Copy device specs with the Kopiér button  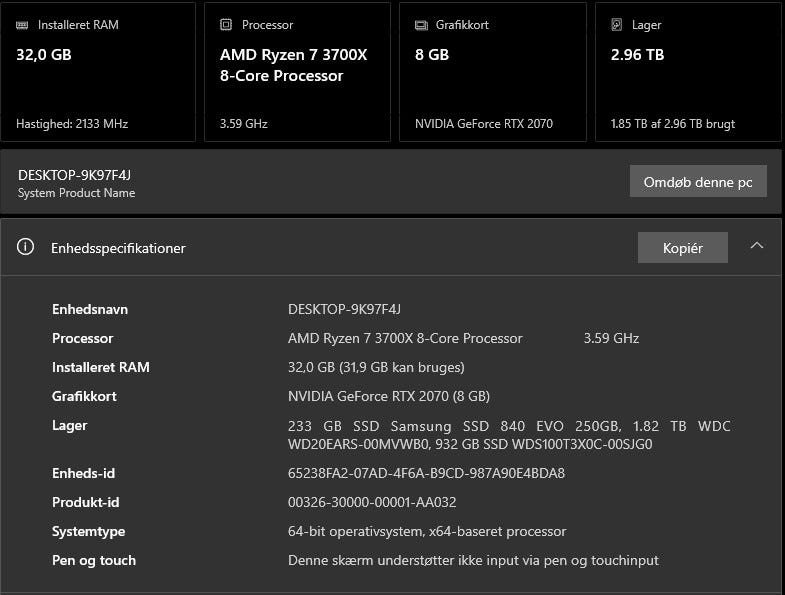[x=682, y=248]
